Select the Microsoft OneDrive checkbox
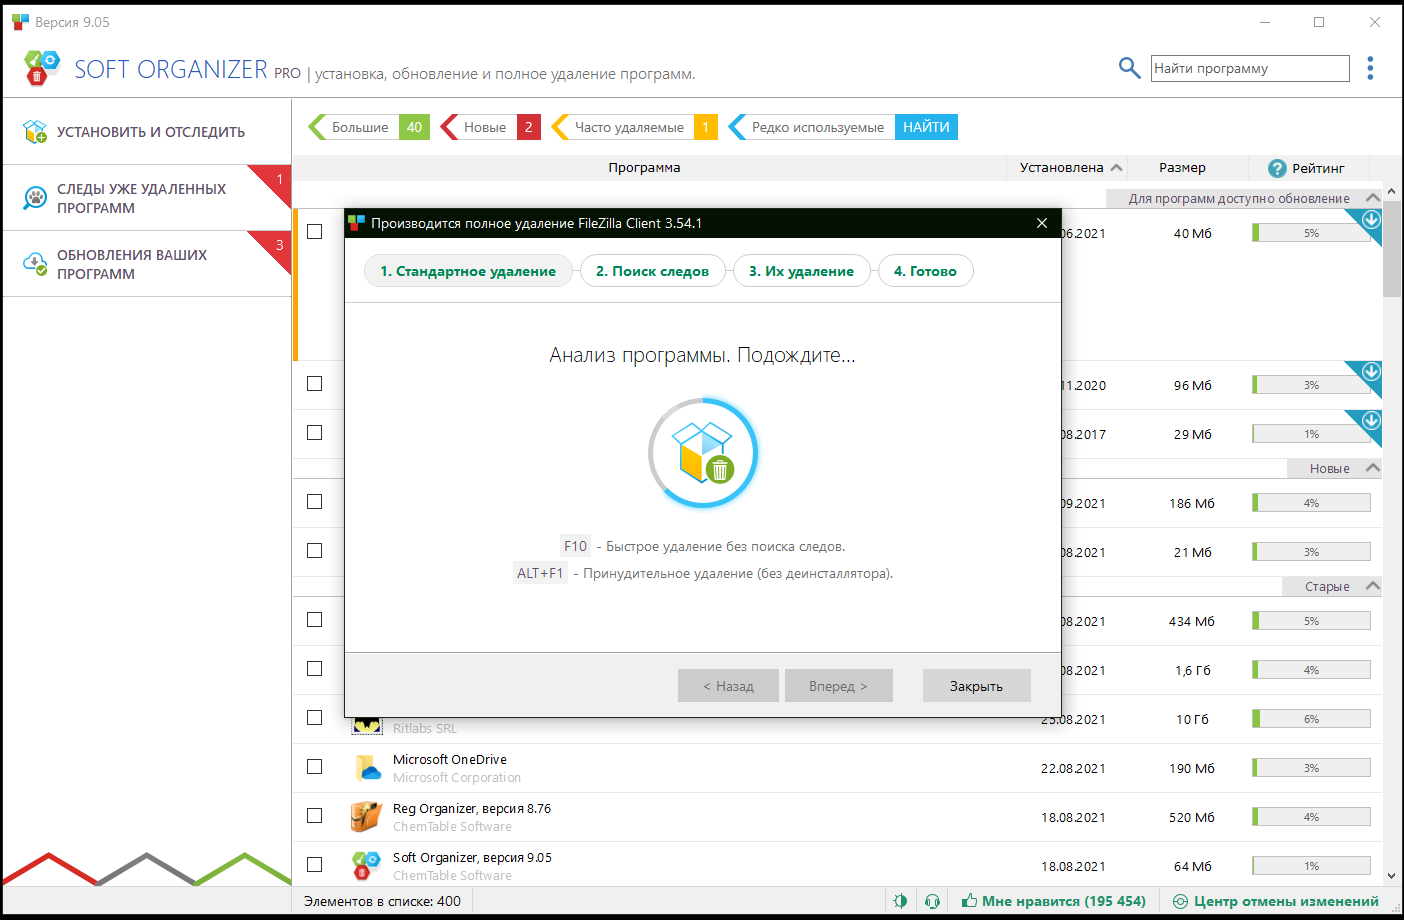The image size is (1404, 920). (315, 767)
